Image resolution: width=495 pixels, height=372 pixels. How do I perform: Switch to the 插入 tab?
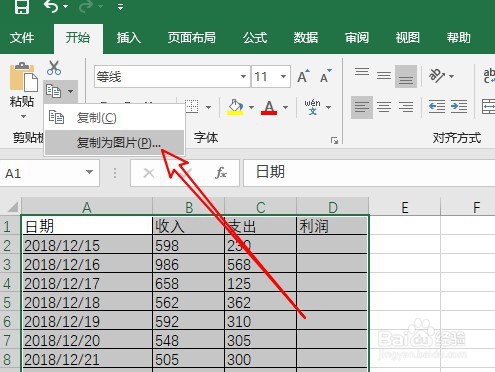128,38
